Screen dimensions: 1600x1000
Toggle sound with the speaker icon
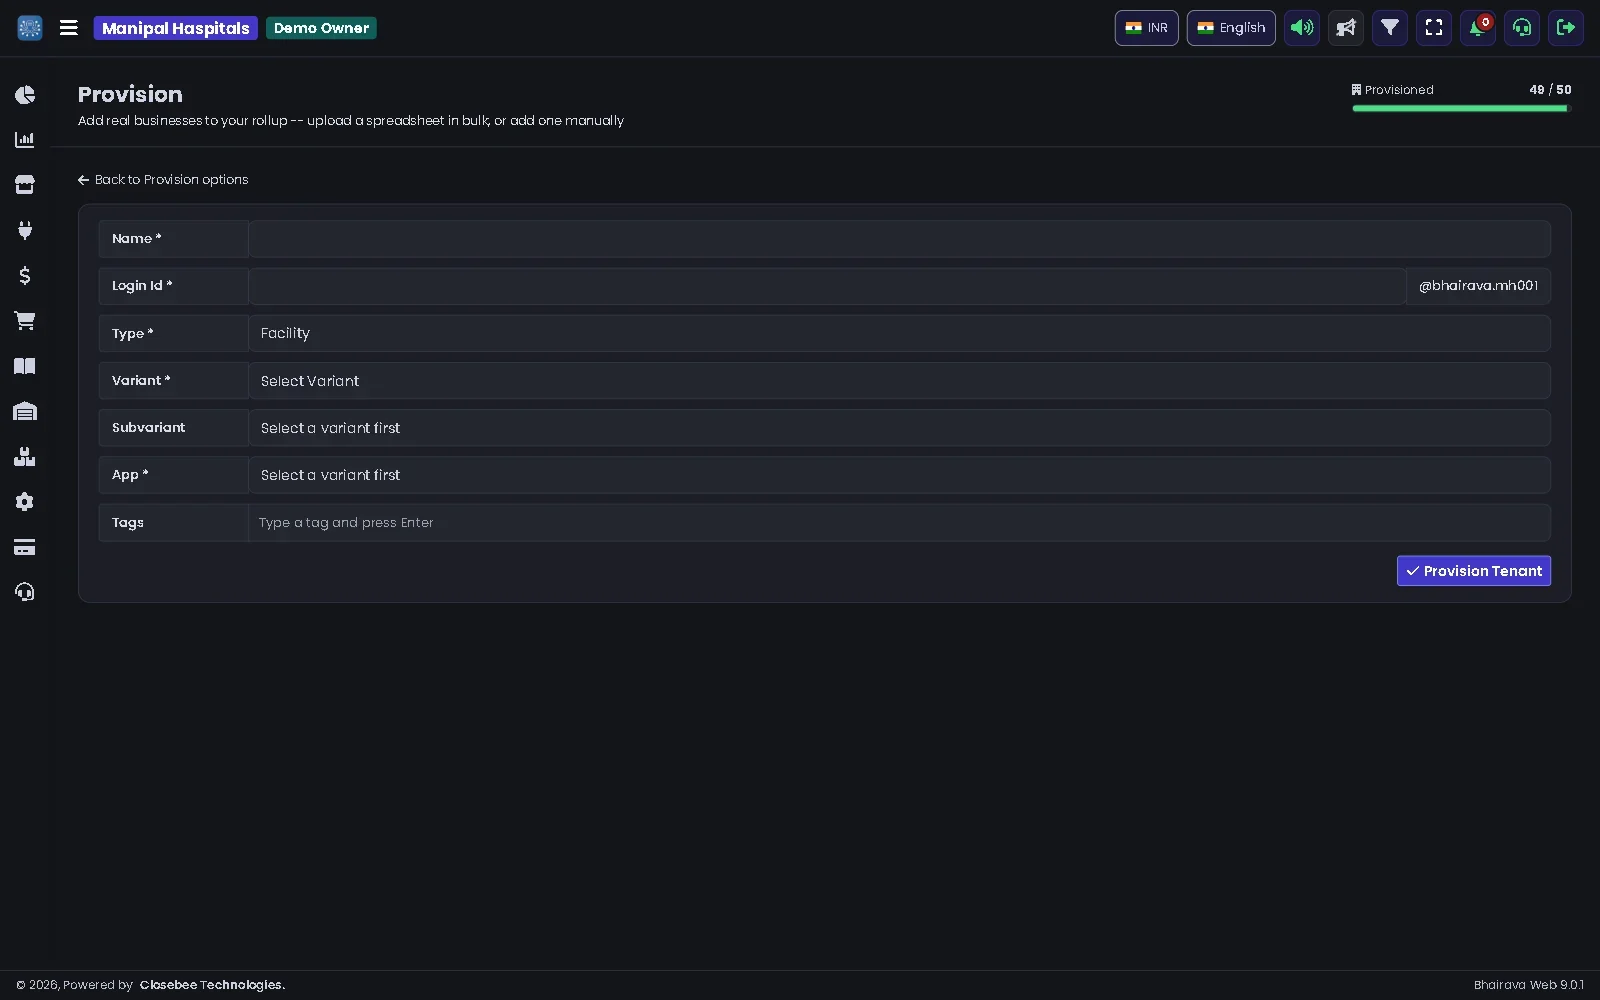coord(1302,28)
